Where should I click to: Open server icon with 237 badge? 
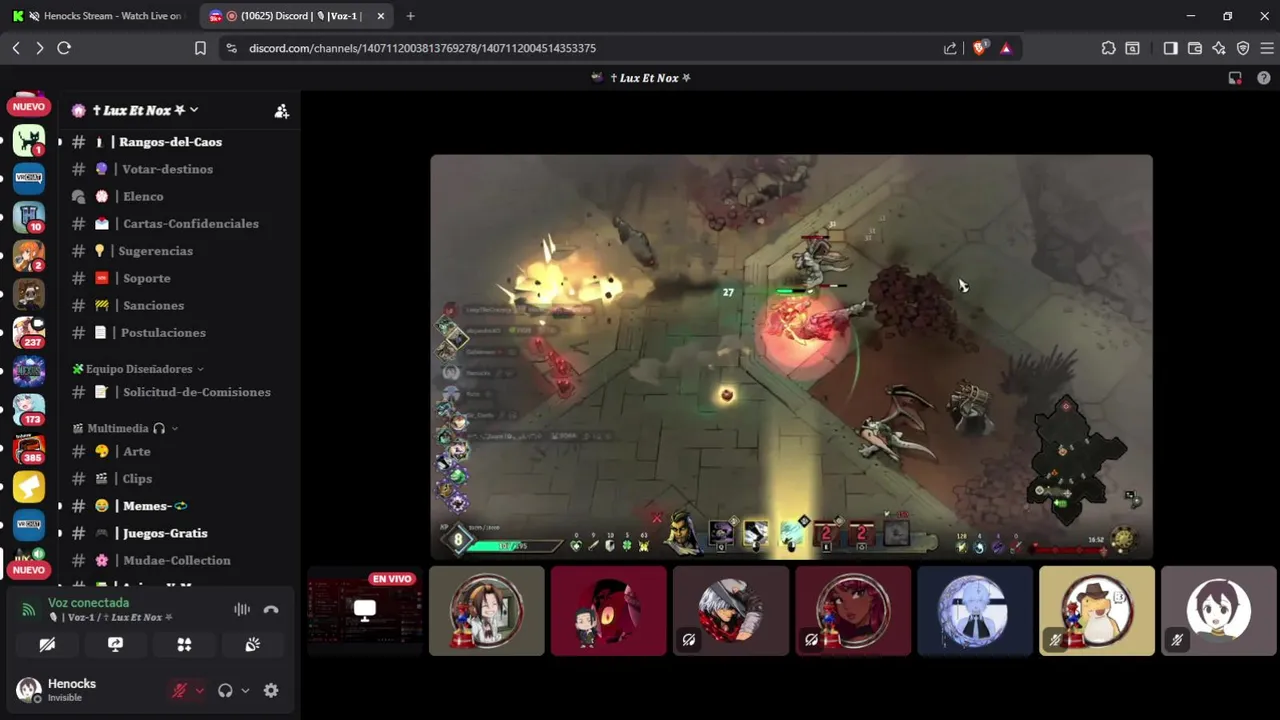point(29,332)
